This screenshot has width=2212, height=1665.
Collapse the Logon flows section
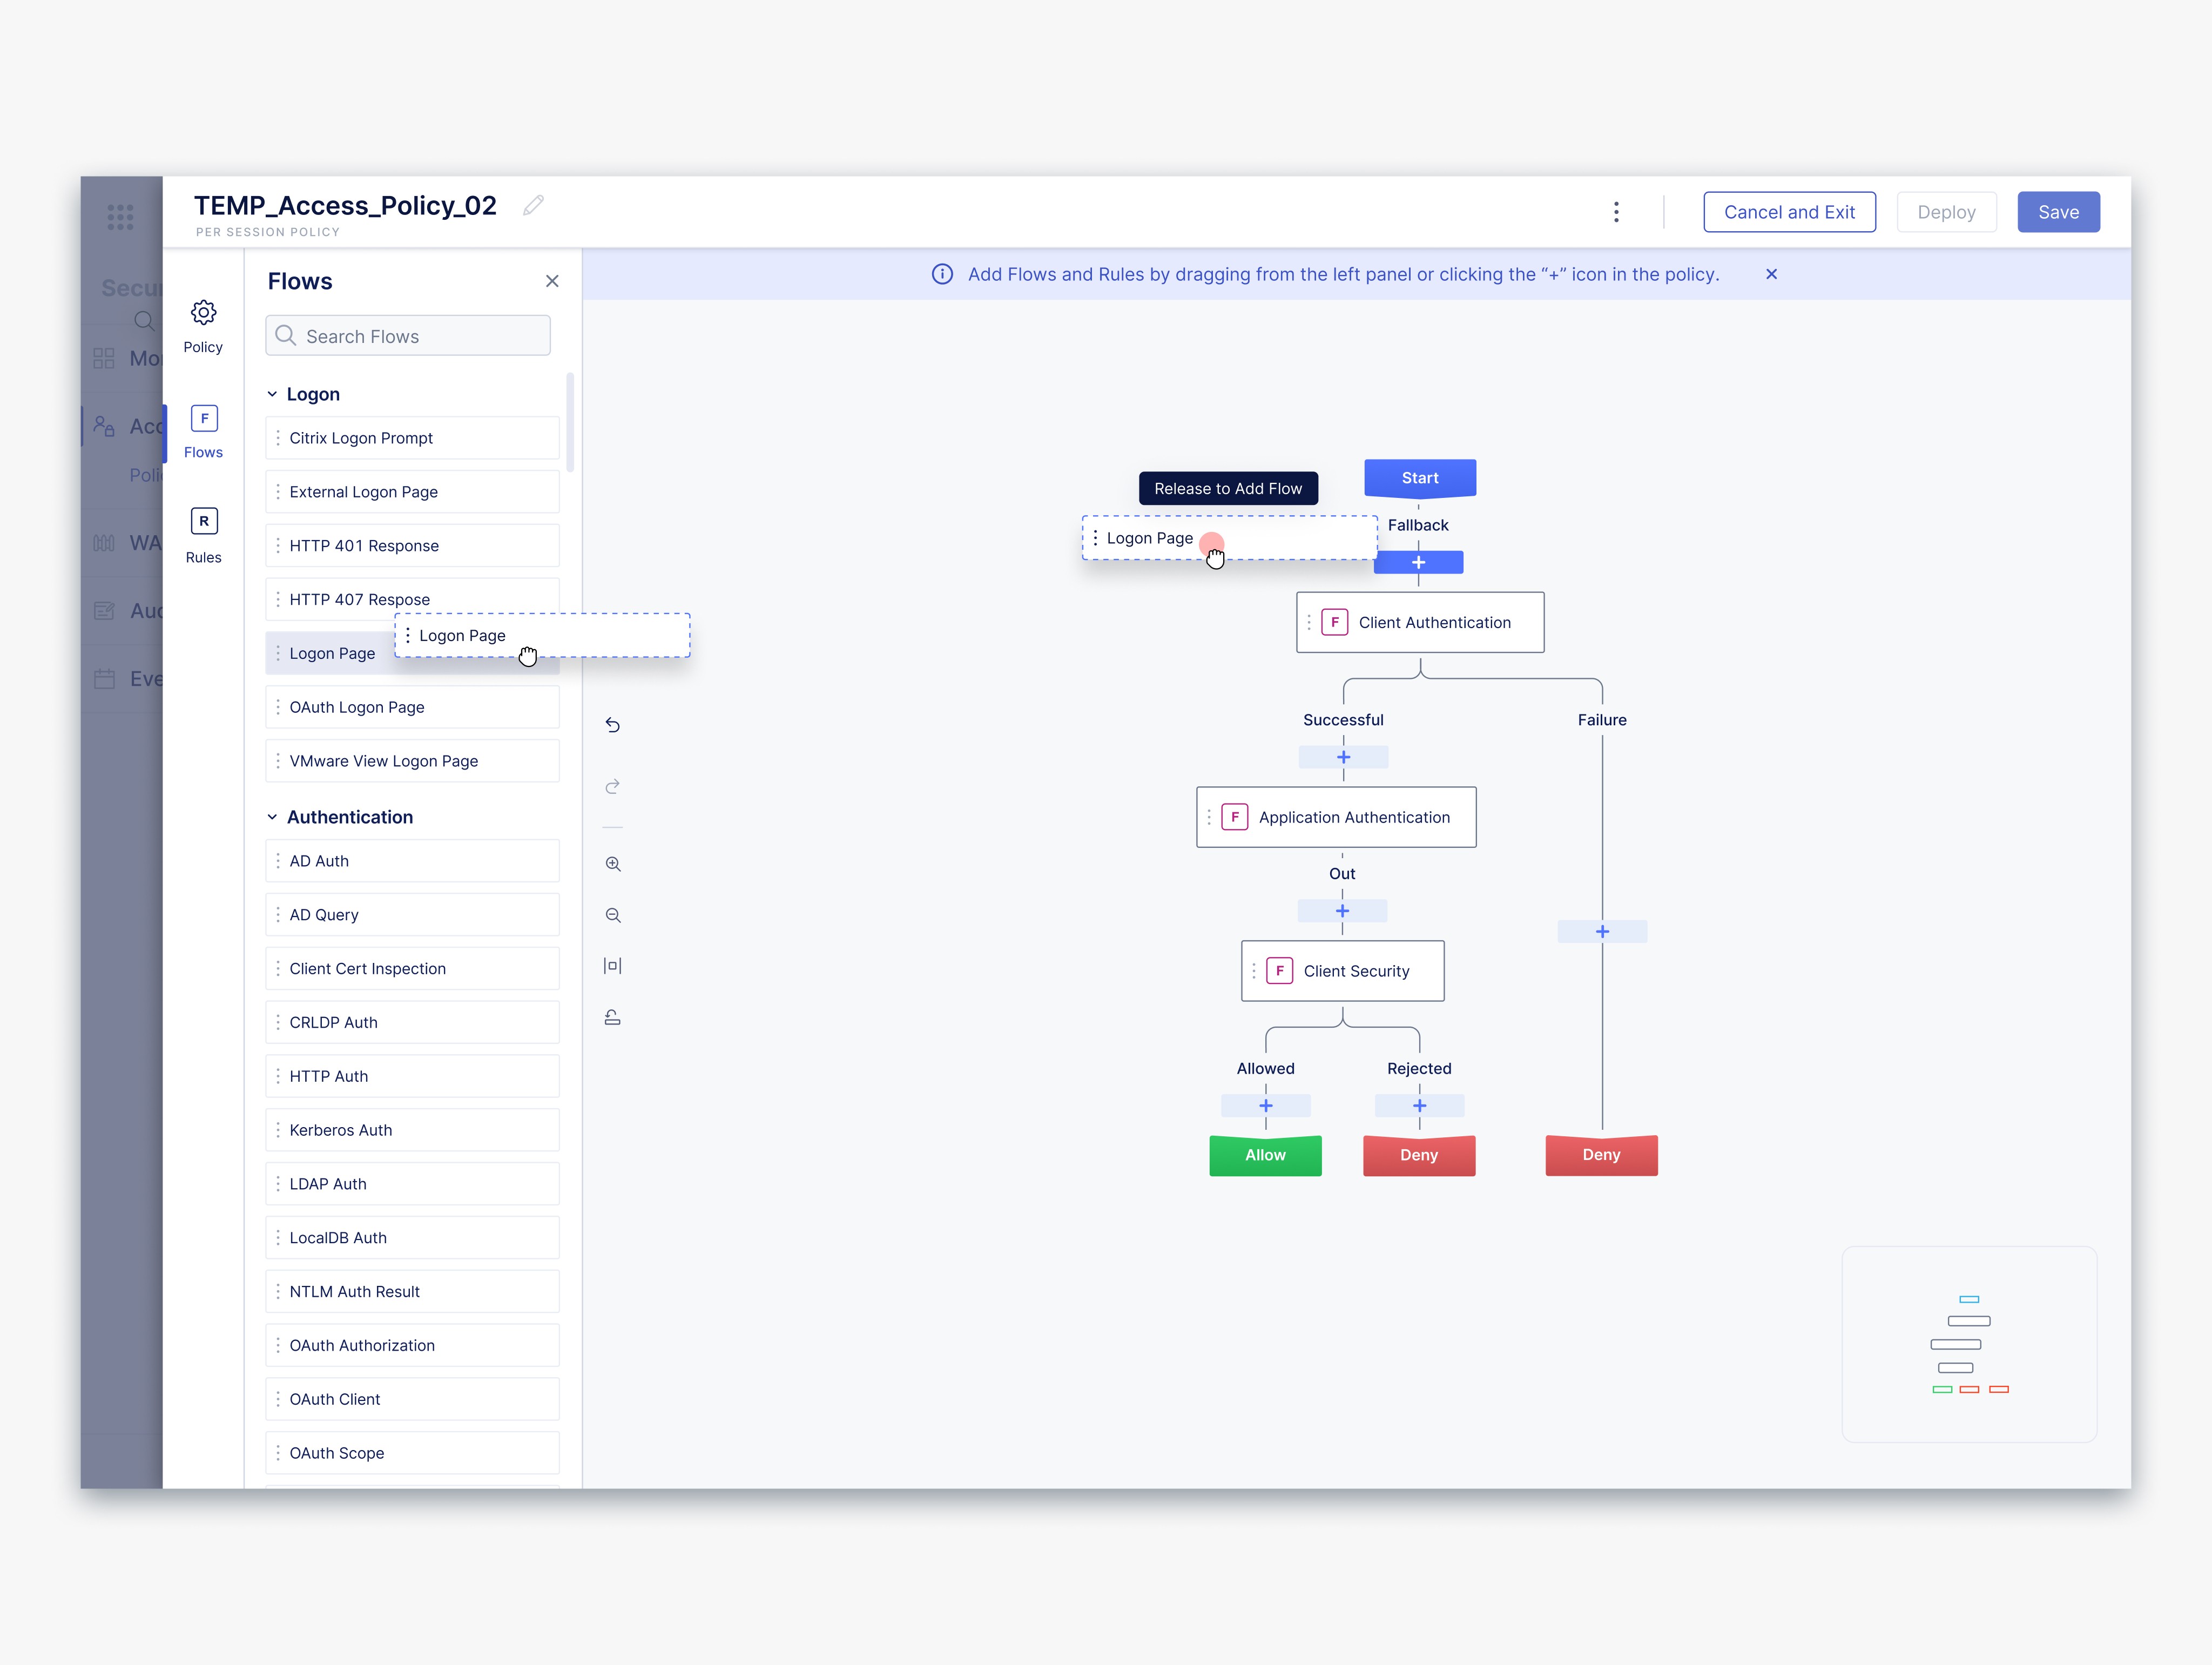click(272, 394)
